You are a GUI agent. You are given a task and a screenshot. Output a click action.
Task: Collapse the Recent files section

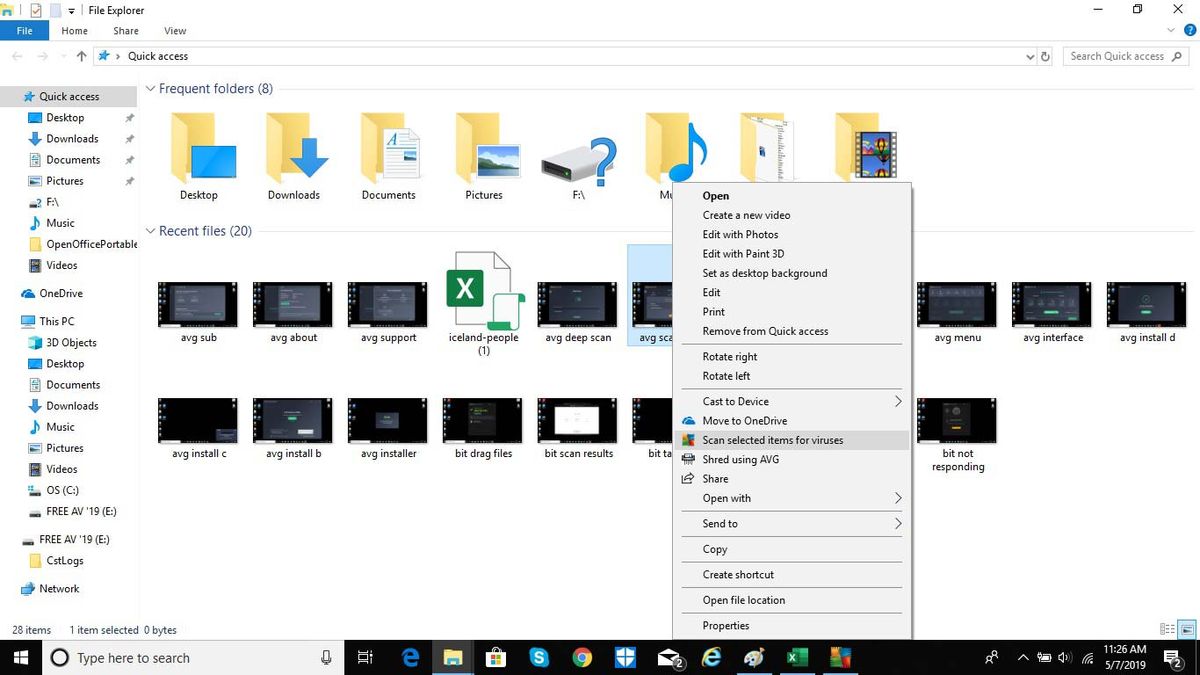click(x=149, y=230)
